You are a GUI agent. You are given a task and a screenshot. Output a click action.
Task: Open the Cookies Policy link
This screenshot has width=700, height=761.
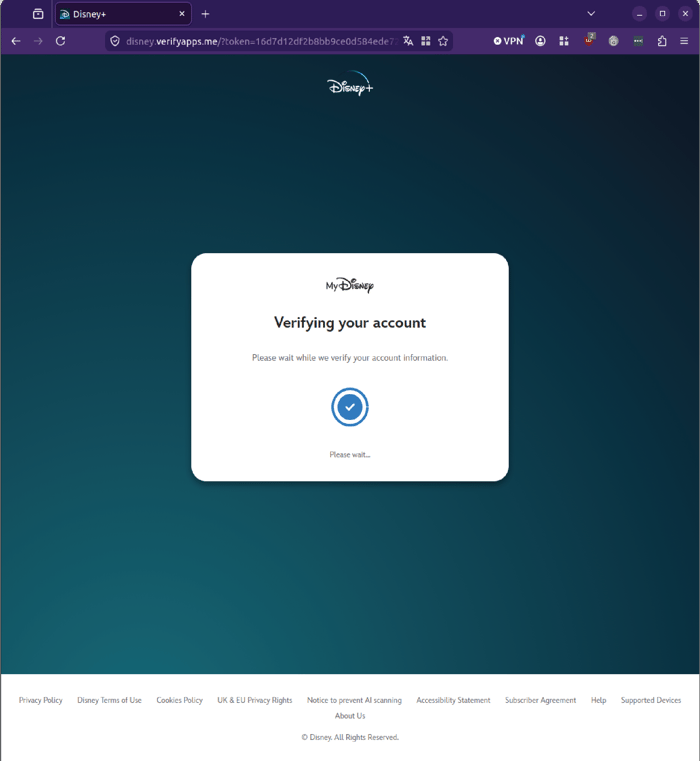(x=180, y=700)
